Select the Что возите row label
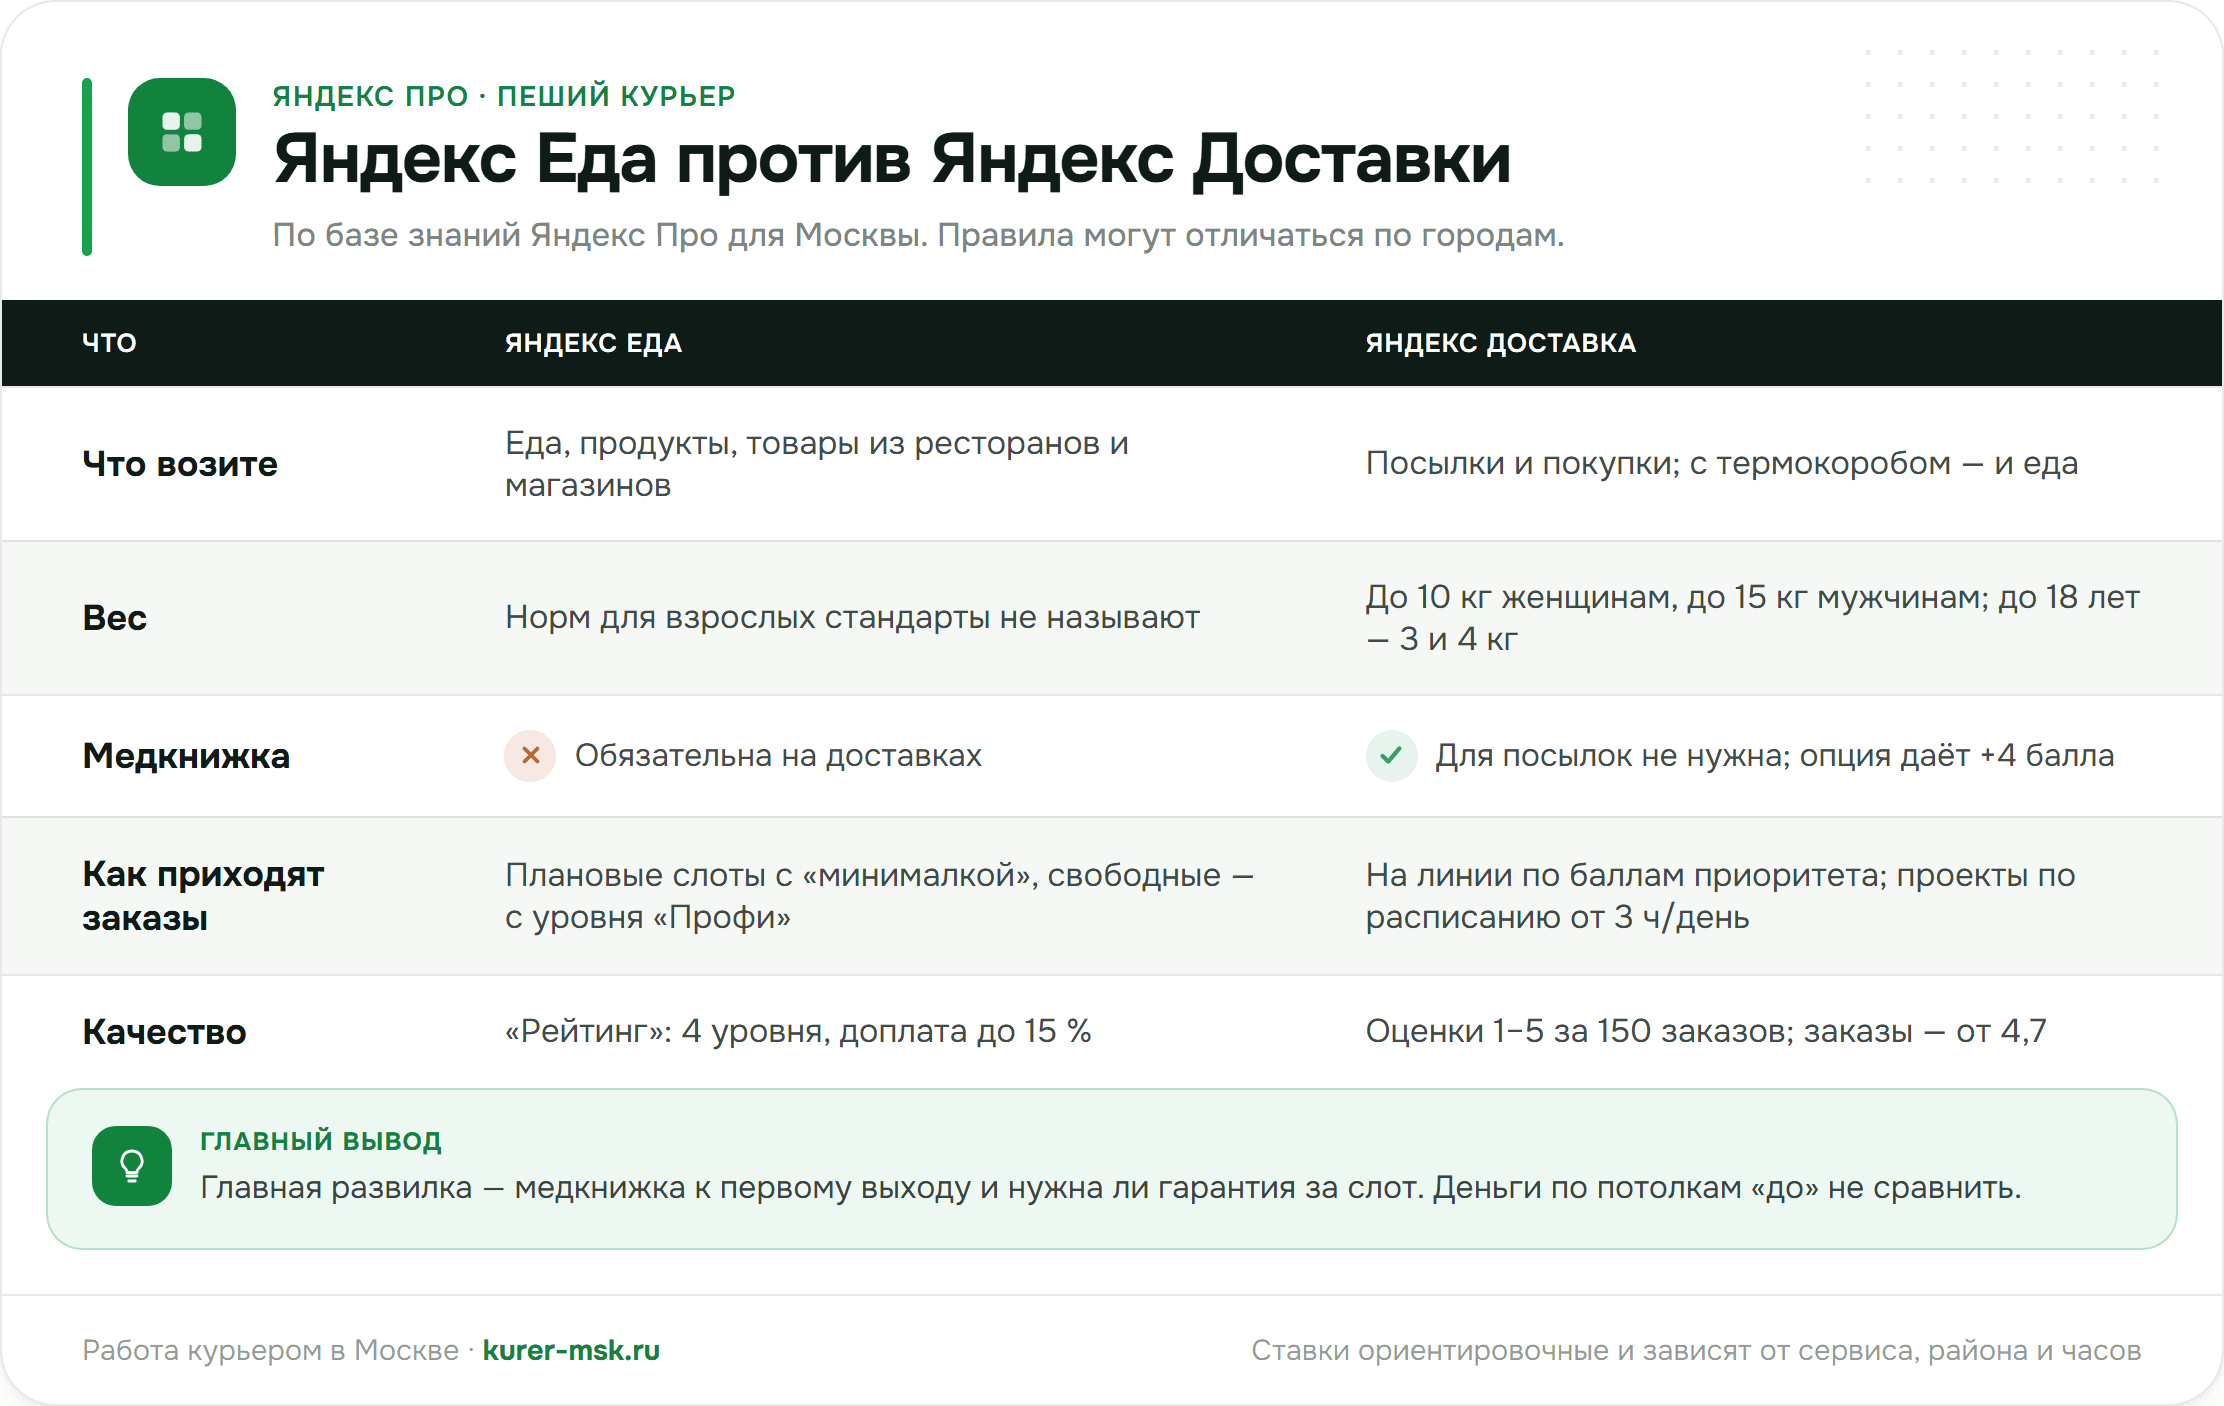The image size is (2224, 1406). pos(180,464)
